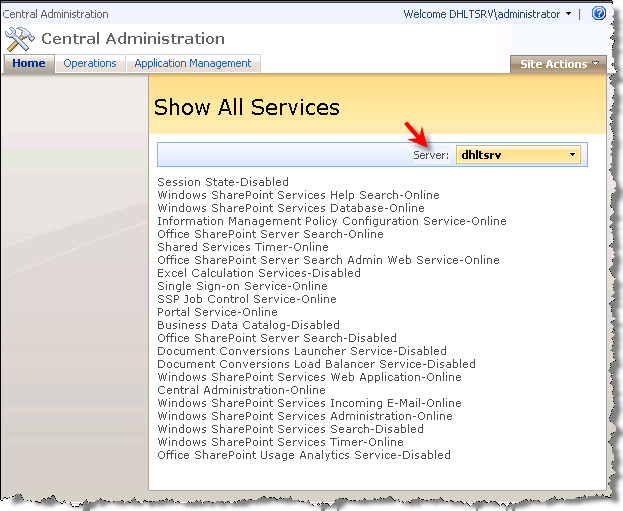The width and height of the screenshot is (623, 511).
Task: Select Excel Calculation Services-Disabled entry
Action: (x=259, y=273)
